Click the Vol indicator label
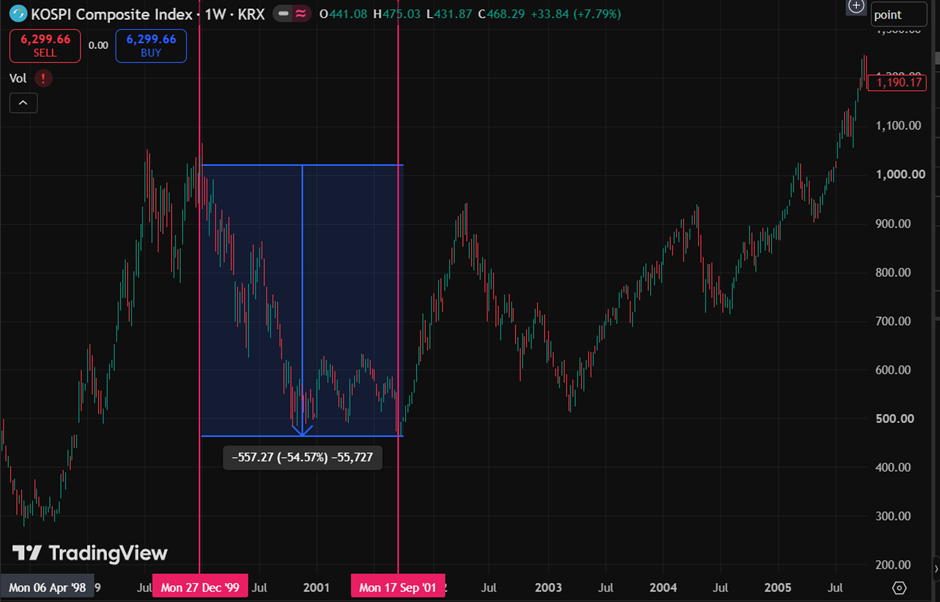 18,78
